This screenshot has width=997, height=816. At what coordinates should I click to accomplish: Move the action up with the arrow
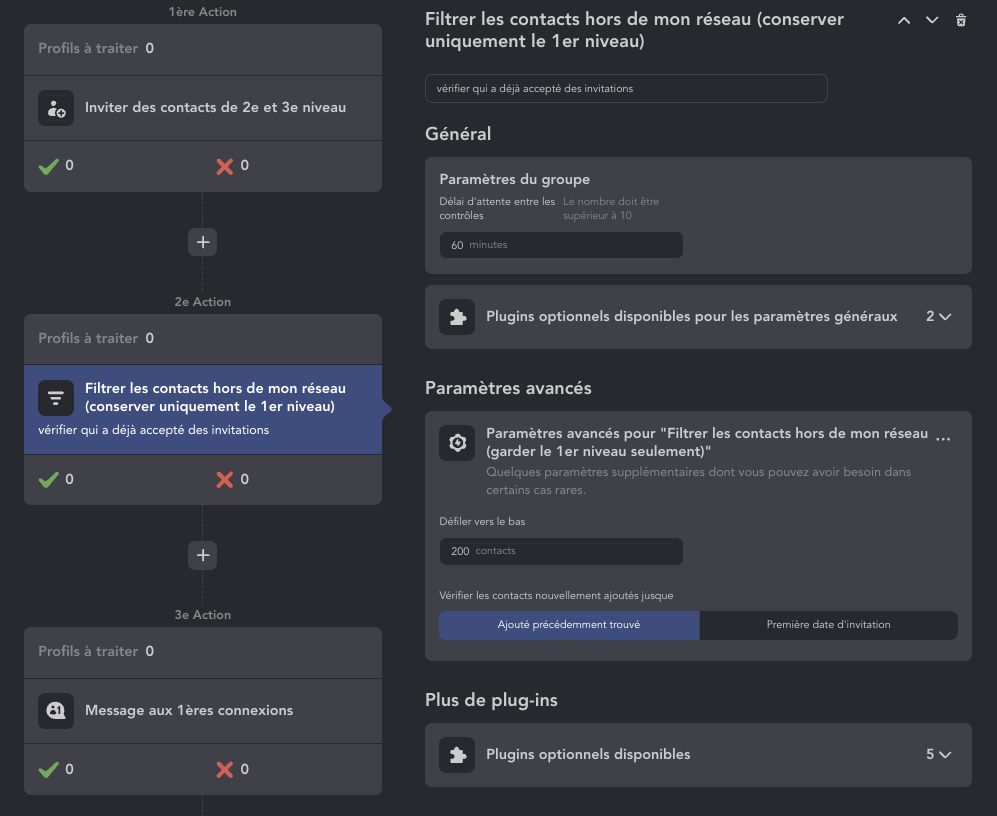[904, 20]
